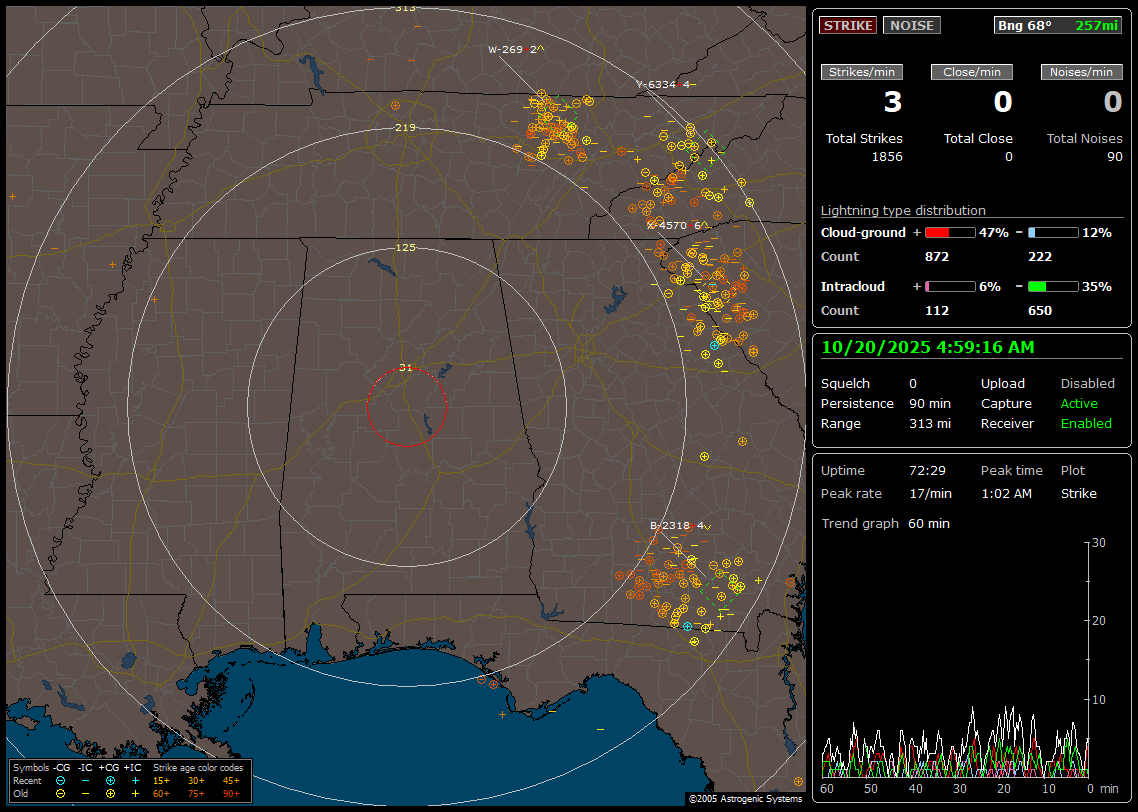The width and height of the screenshot is (1138, 812).
Task: Select storm cell label X-4570
Action: [x=667, y=225]
